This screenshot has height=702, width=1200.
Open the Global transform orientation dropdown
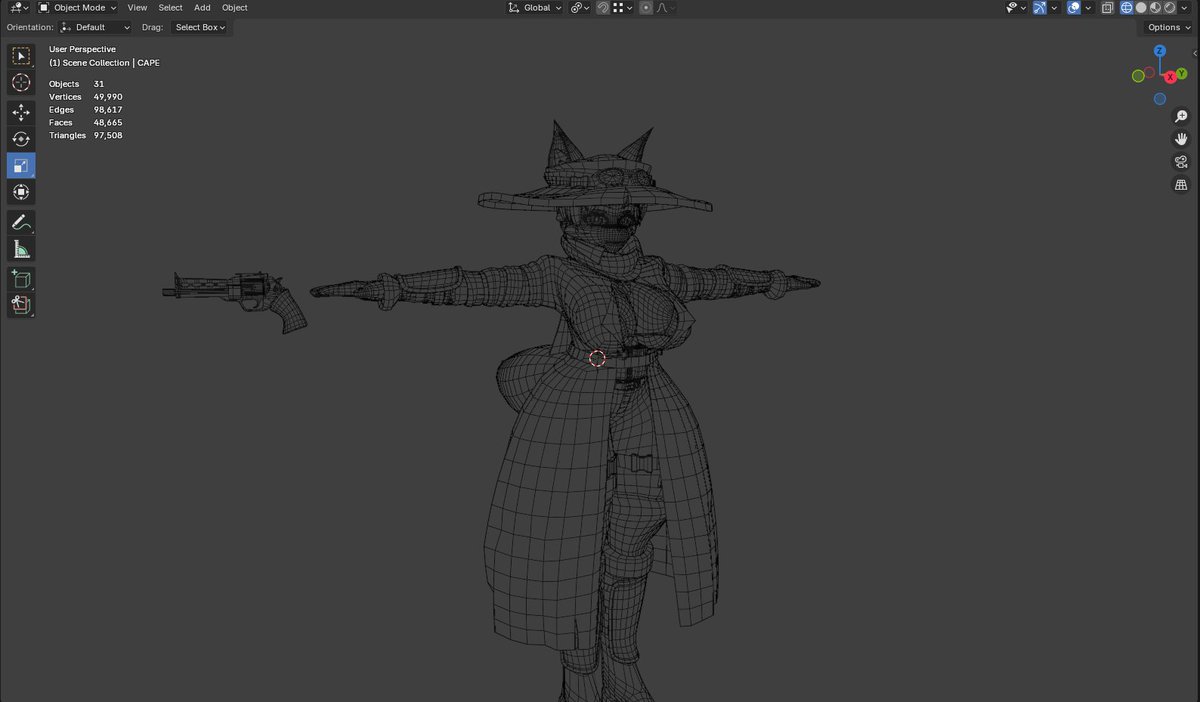534,7
